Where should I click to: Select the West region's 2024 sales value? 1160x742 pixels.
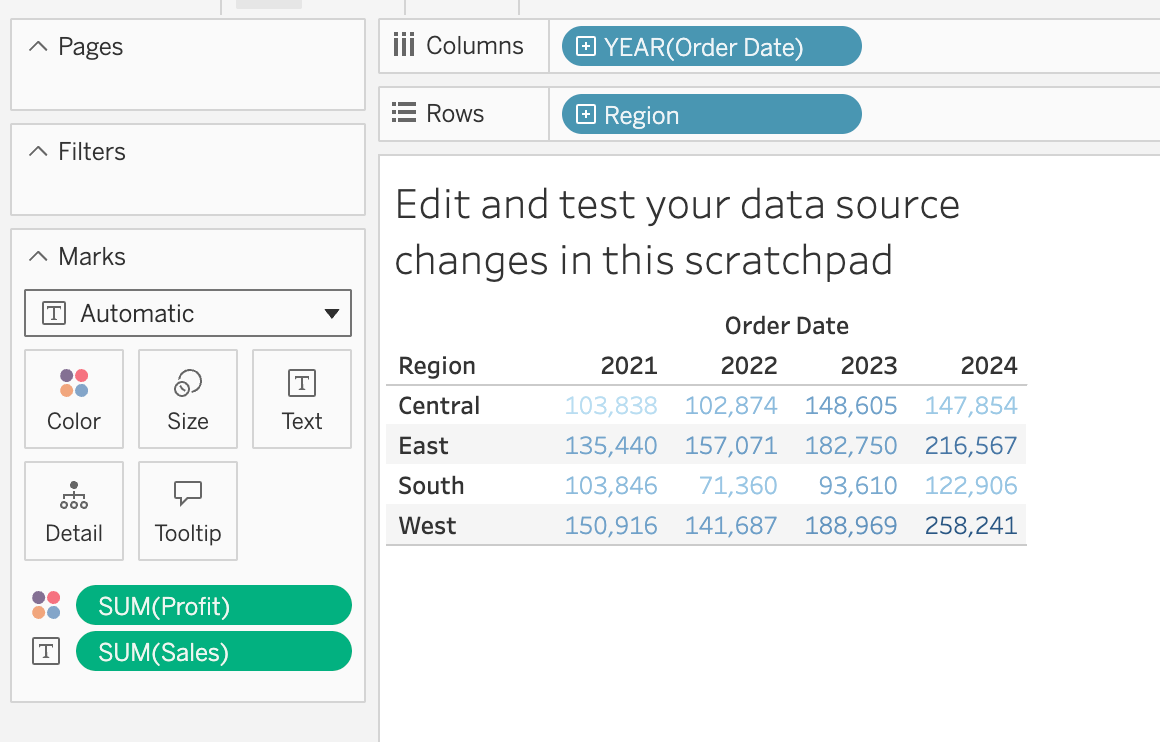pyautogui.click(x=970, y=524)
